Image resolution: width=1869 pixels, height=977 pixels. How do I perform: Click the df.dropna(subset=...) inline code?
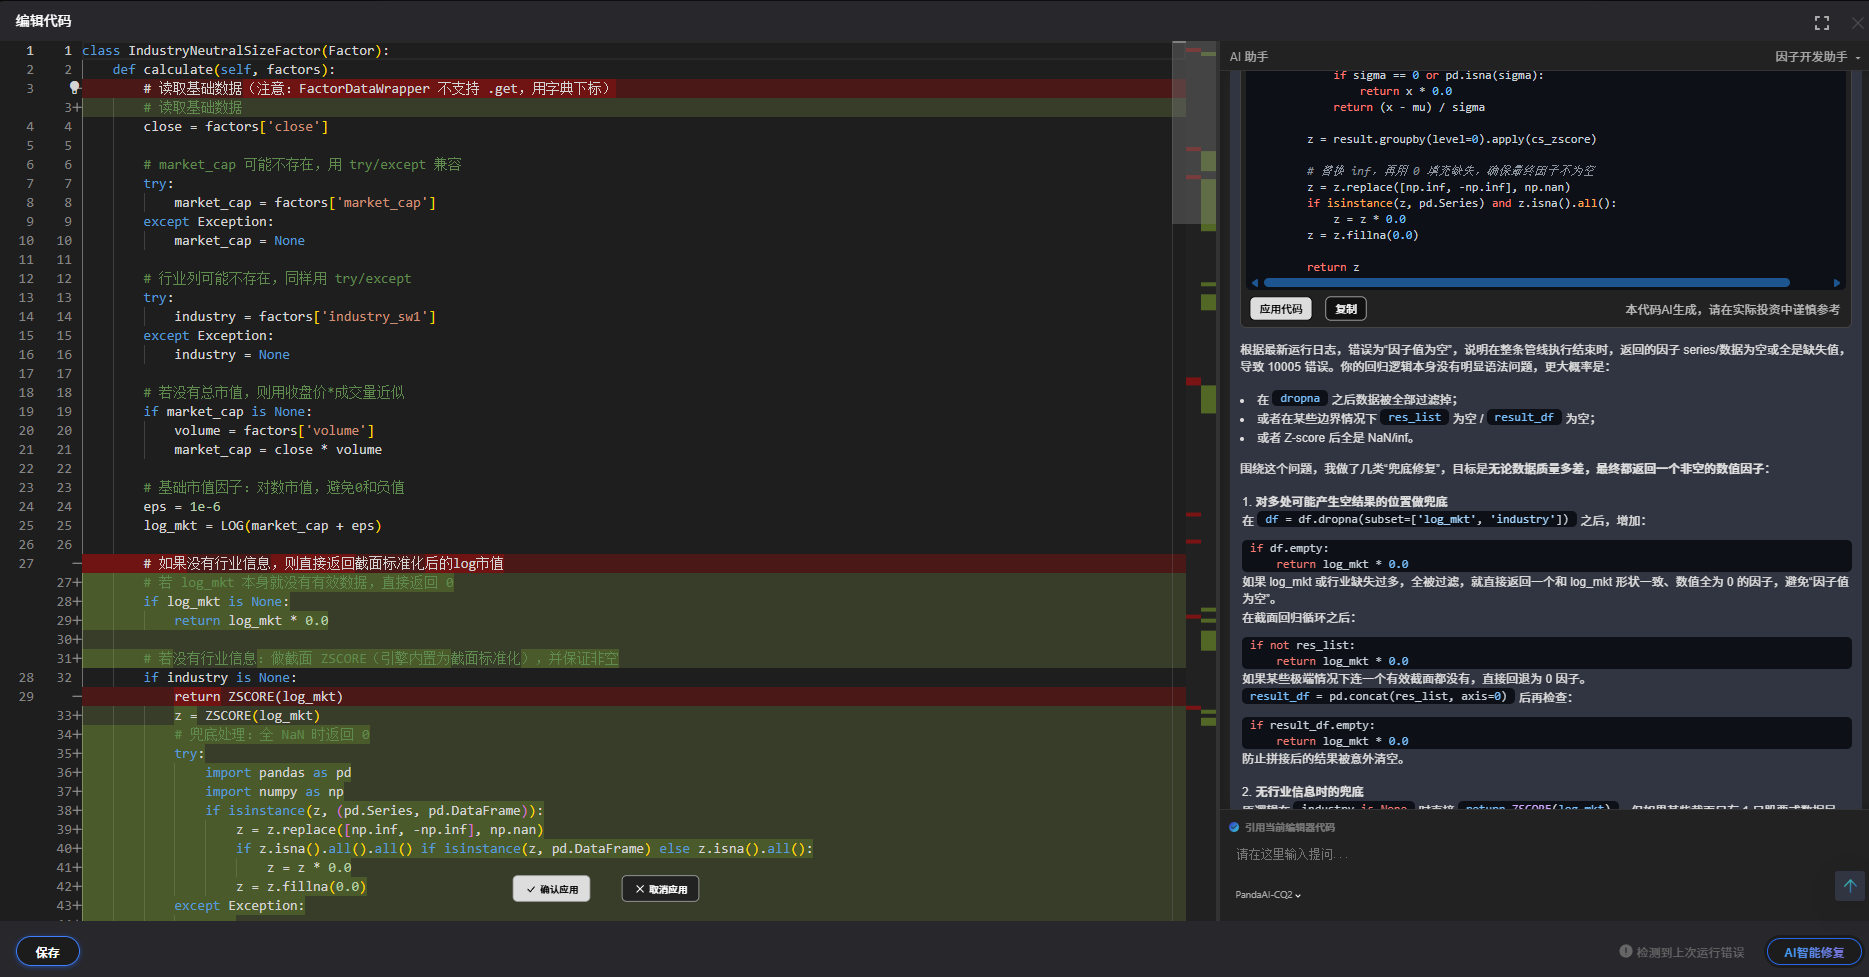click(1416, 520)
